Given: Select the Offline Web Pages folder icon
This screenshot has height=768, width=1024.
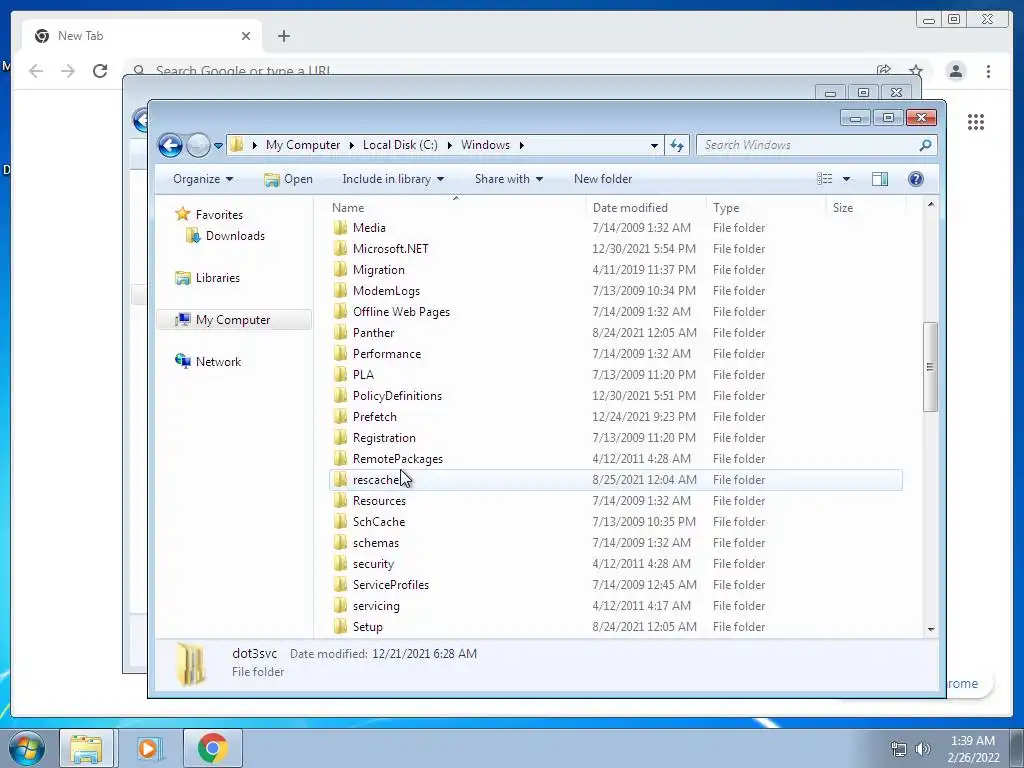Looking at the screenshot, I should (340, 312).
